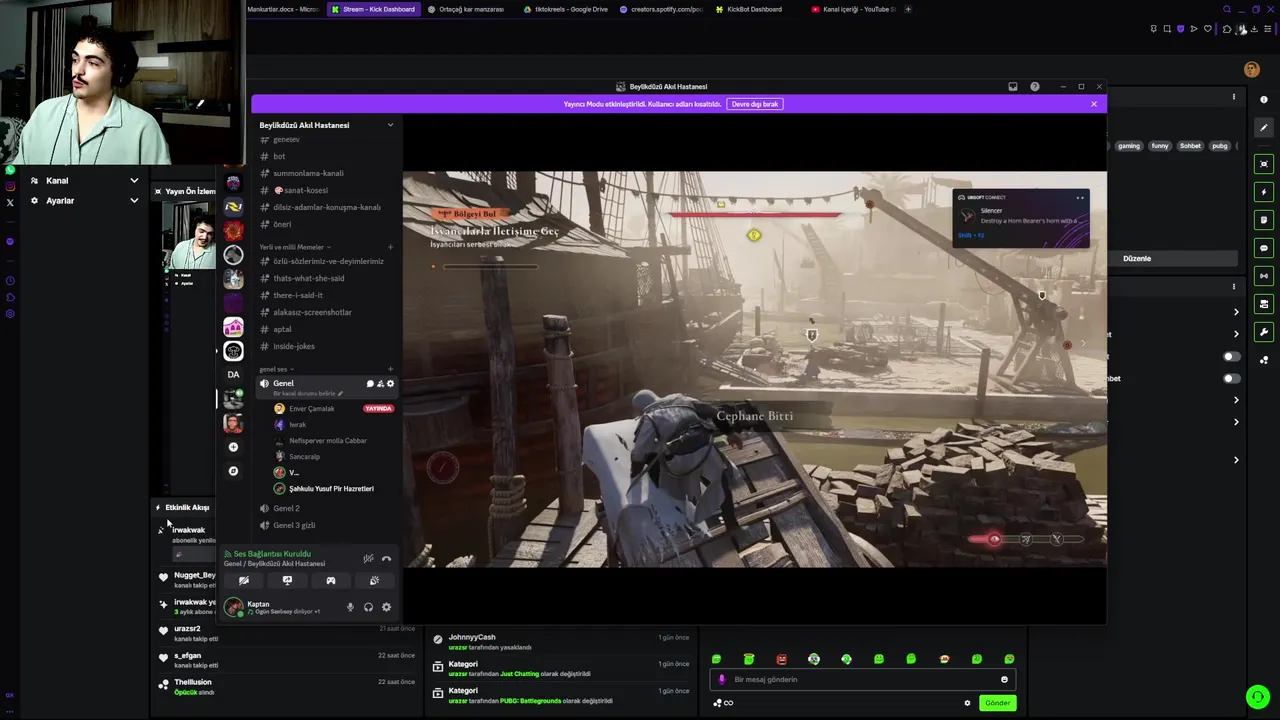Open the DA server icon
Viewport: 1280px width, 720px height.
point(233,375)
